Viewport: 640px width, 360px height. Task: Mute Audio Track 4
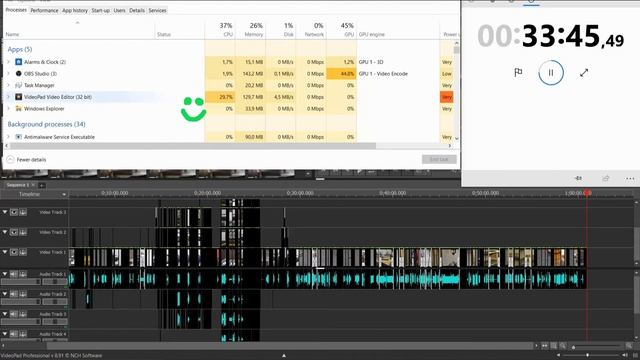[x=14, y=334]
